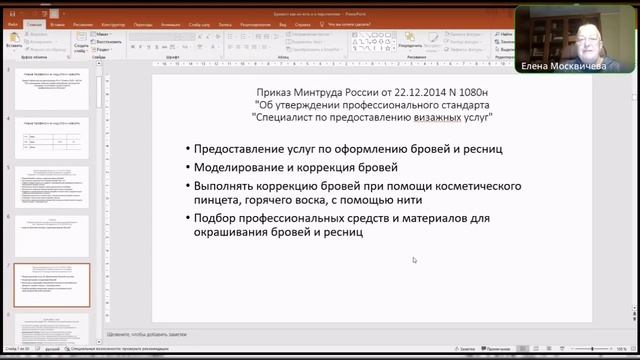Open the Section (Раздел) dropdown
The image size is (640, 360).
click(x=101, y=49)
